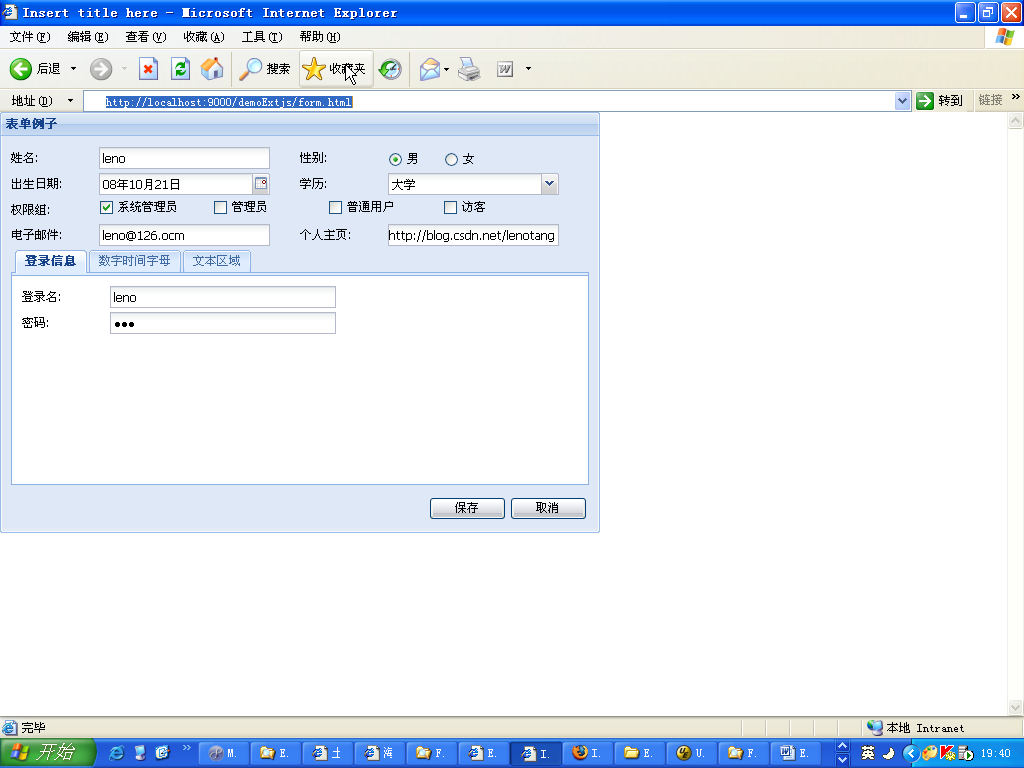Click the 取消 cancel button
Image resolution: width=1024 pixels, height=768 pixels.
pyautogui.click(x=548, y=508)
